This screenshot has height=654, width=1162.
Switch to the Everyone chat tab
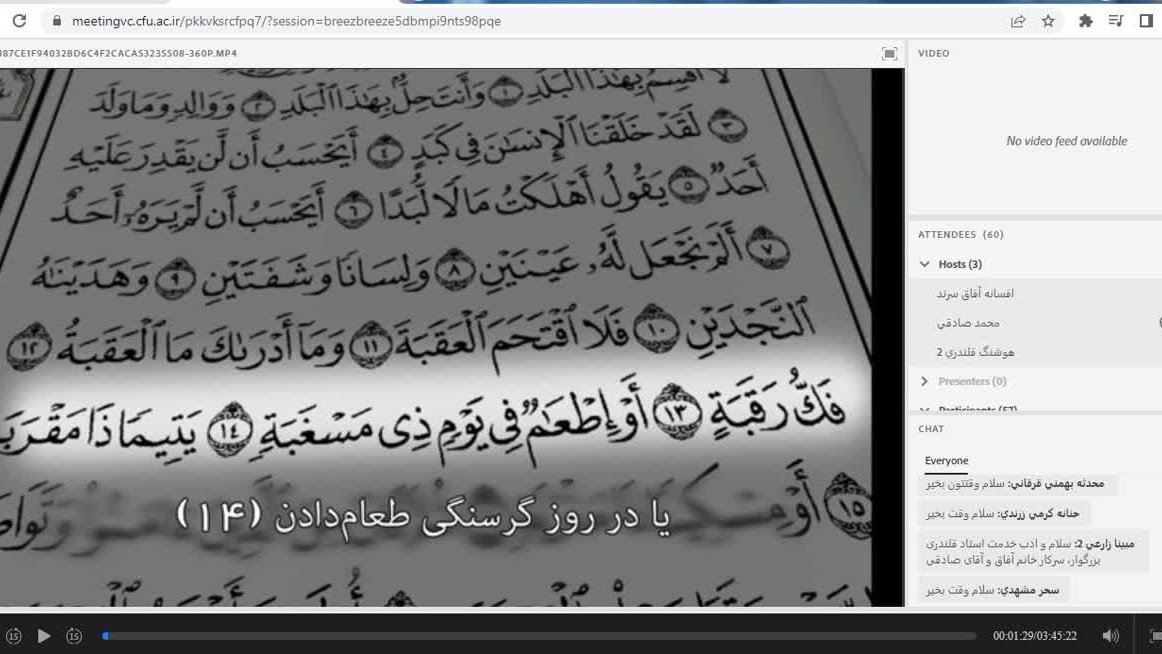tap(946, 461)
